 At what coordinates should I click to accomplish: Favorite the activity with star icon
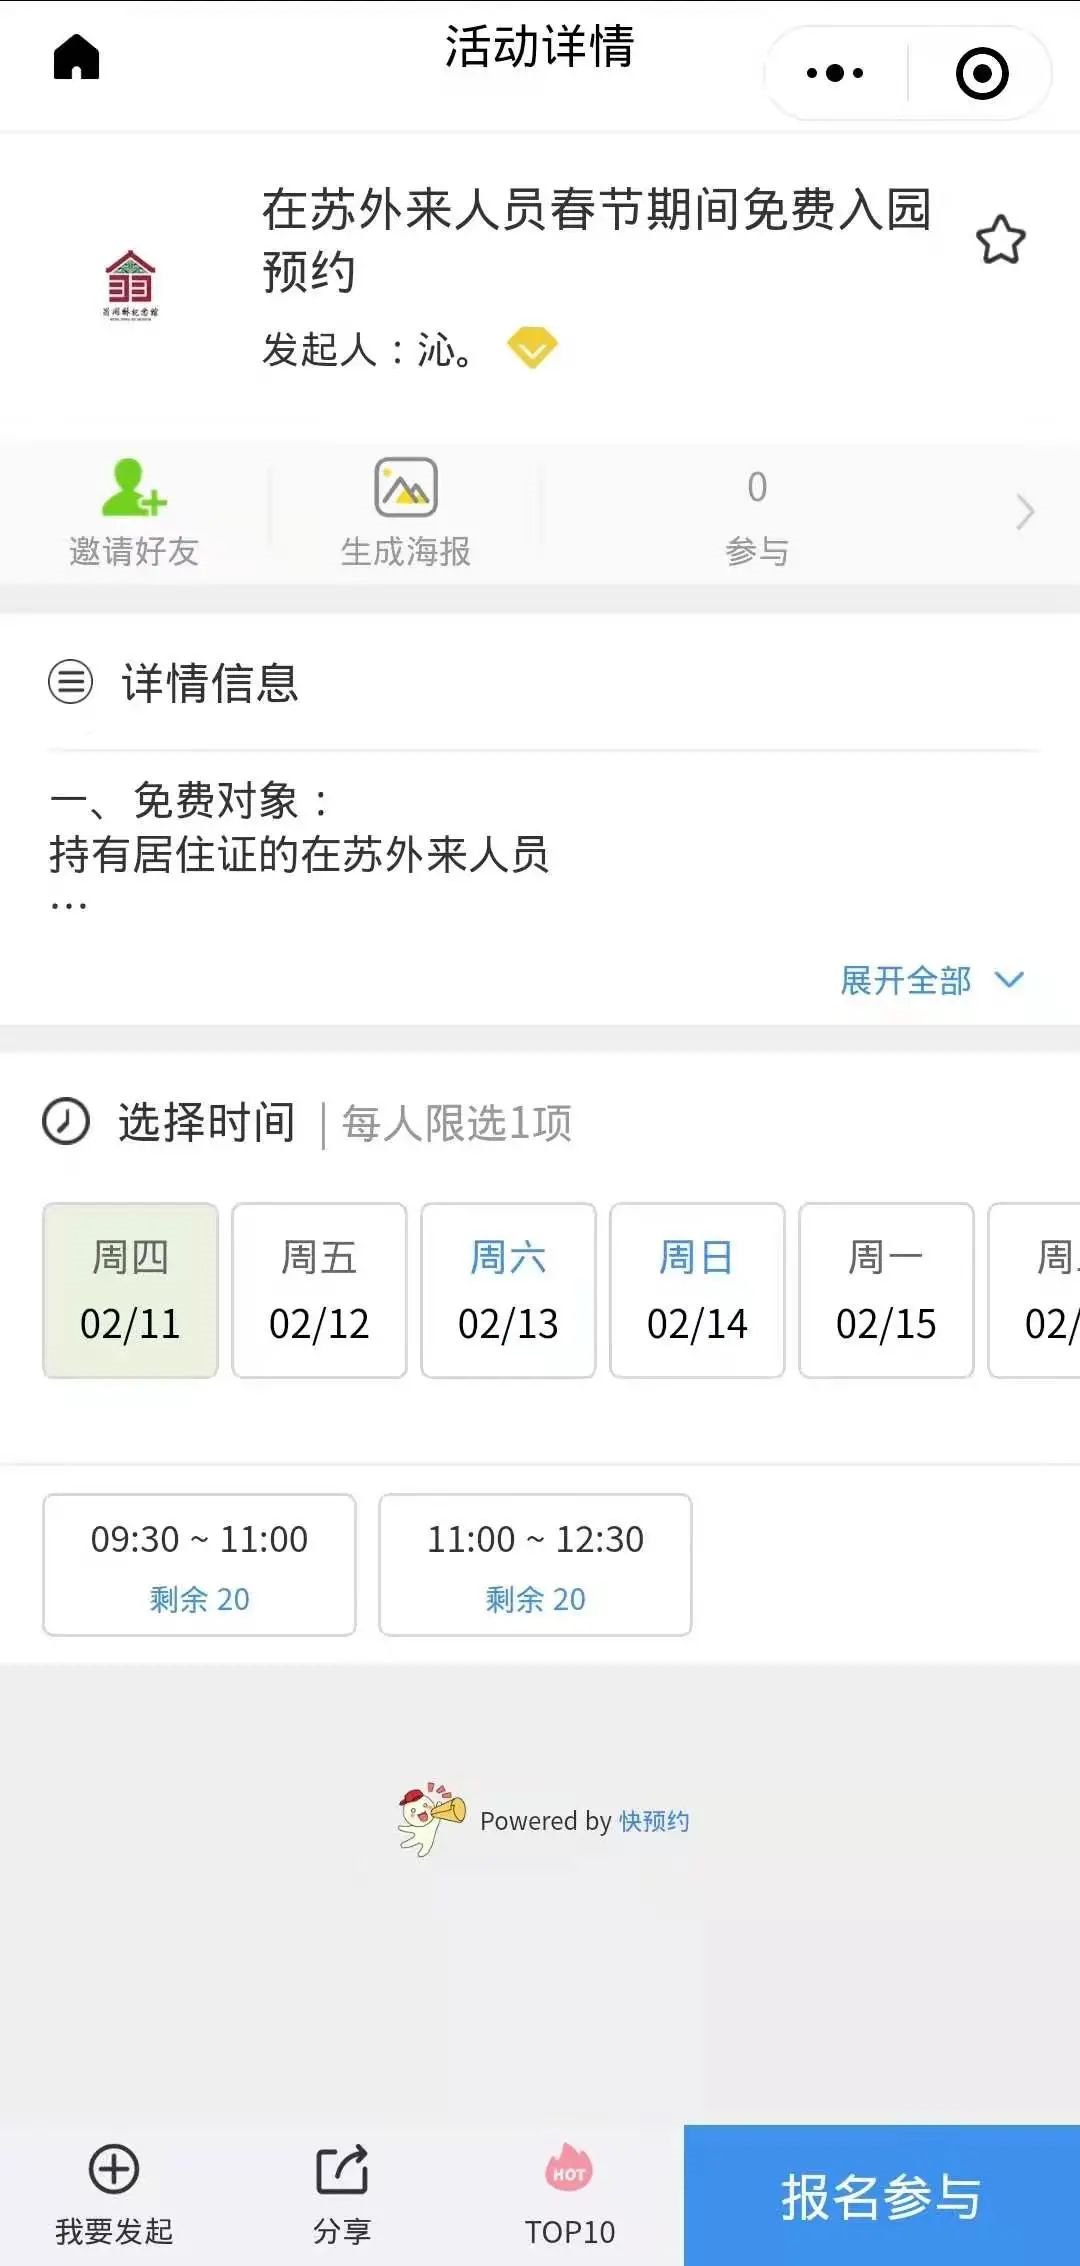coord(1000,240)
